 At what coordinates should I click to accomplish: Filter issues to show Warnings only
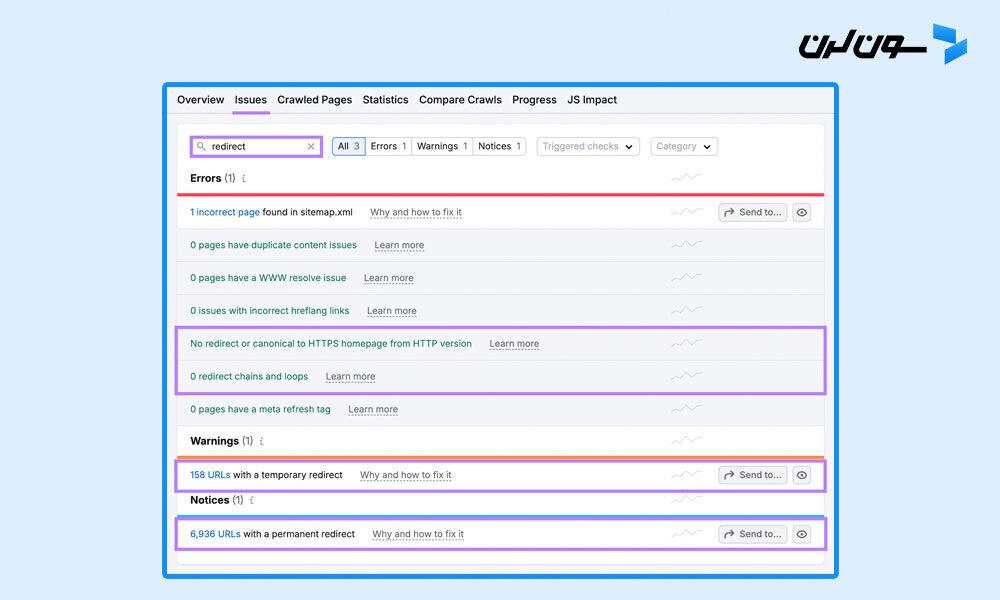coord(442,147)
